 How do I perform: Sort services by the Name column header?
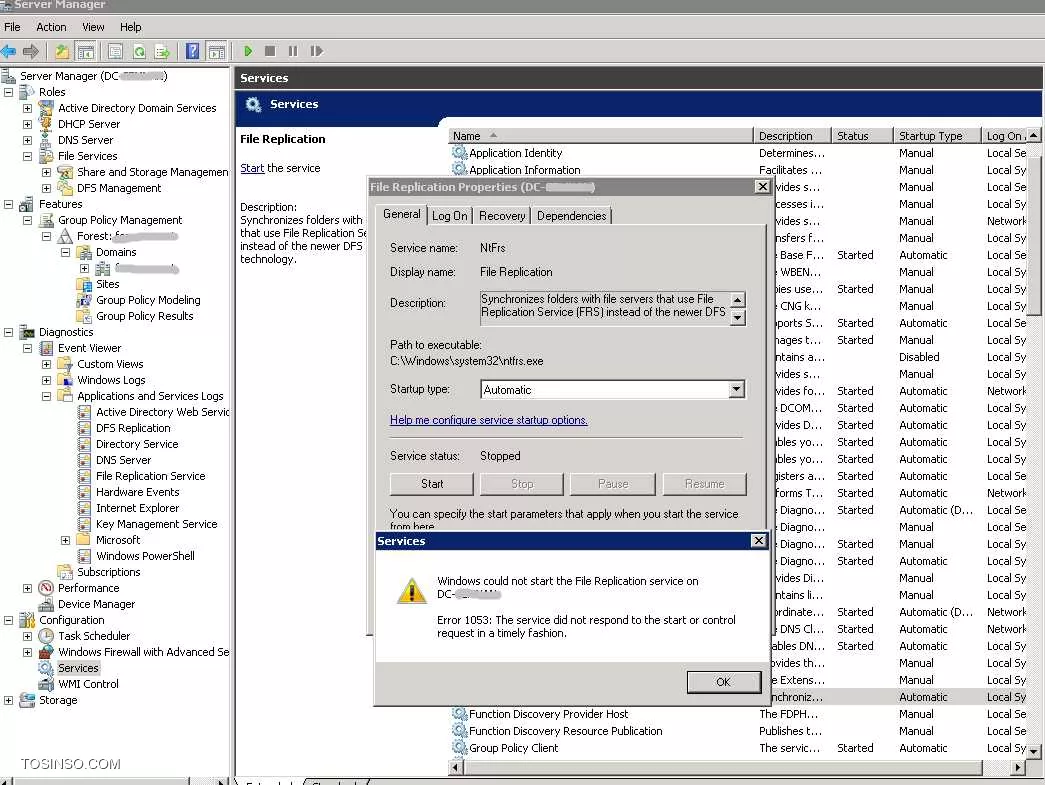(x=600, y=136)
